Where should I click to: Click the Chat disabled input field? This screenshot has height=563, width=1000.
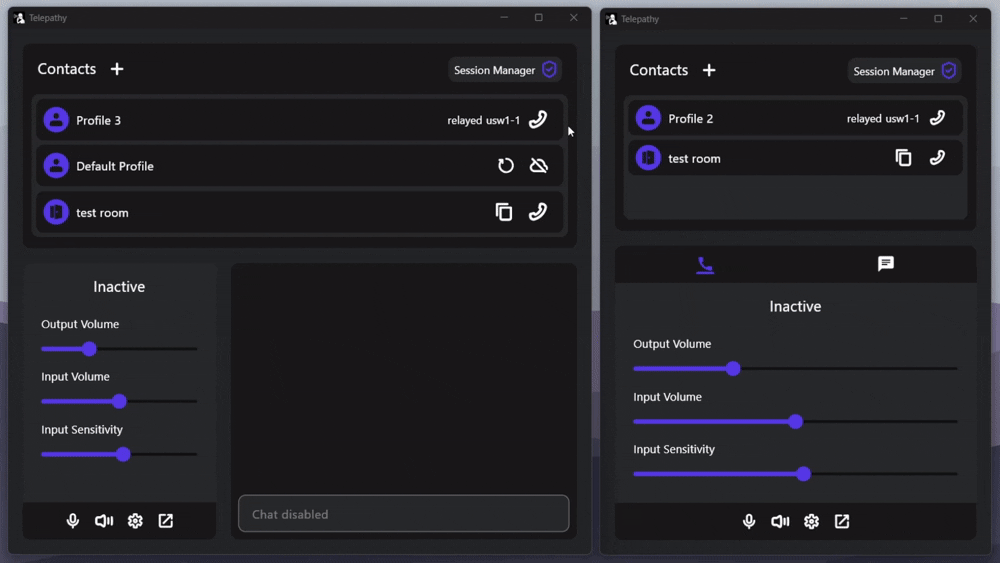point(404,513)
